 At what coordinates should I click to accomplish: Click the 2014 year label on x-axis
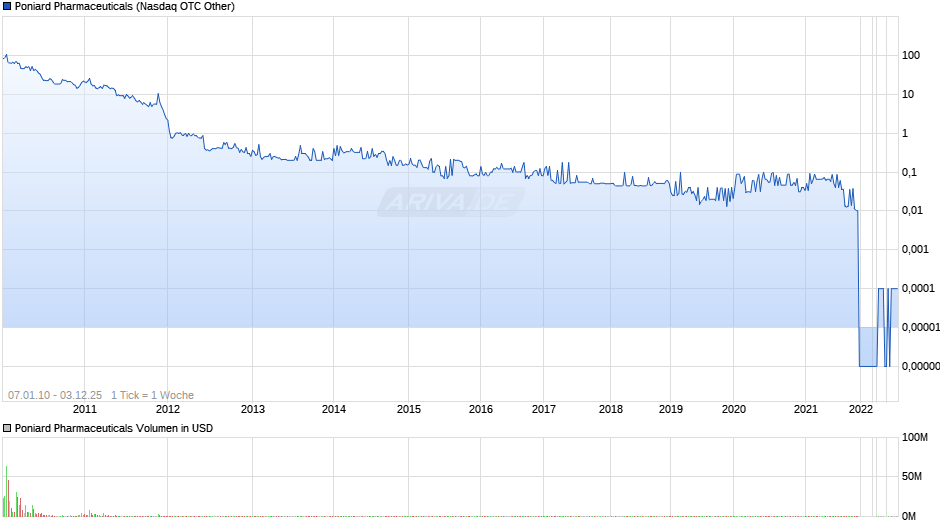coord(334,409)
